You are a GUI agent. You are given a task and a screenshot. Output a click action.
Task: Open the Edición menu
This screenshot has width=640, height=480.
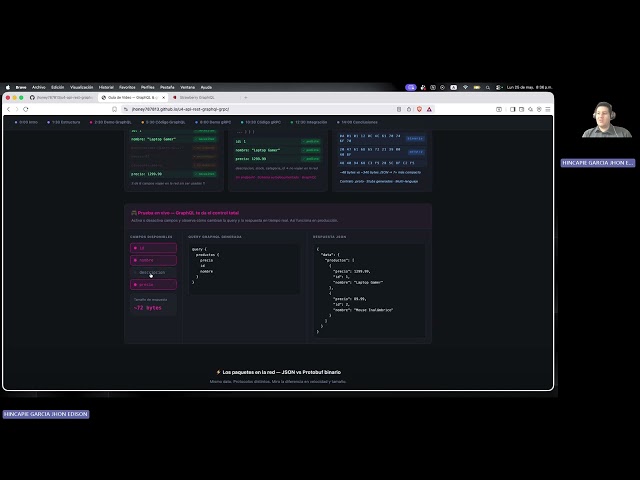pyautogui.click(x=58, y=87)
